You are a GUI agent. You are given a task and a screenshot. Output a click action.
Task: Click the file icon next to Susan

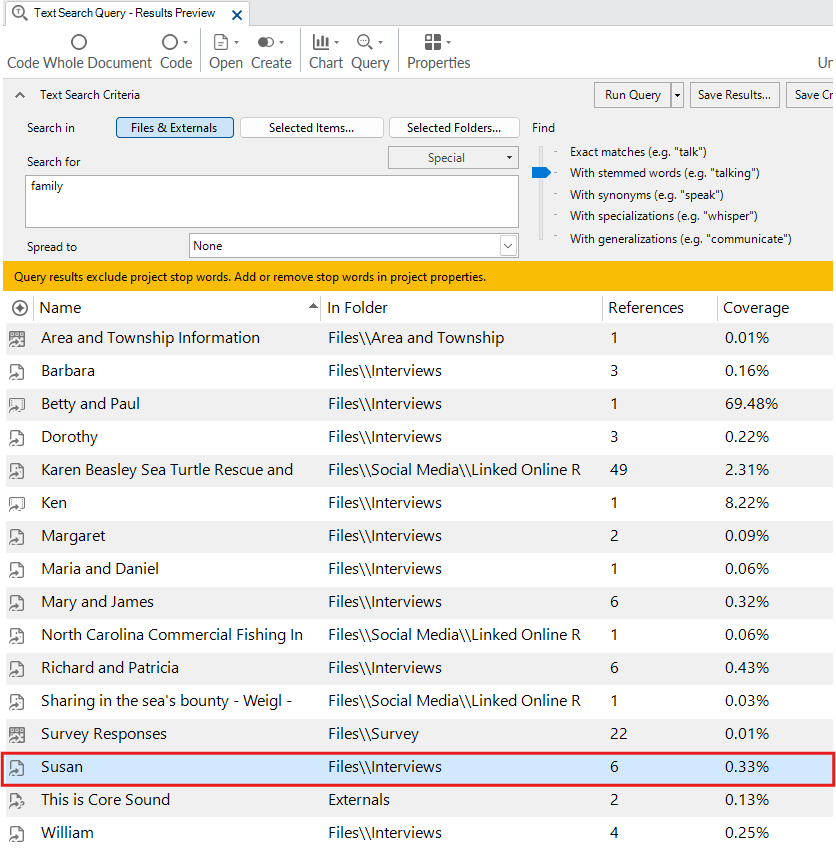pyautogui.click(x=17, y=768)
